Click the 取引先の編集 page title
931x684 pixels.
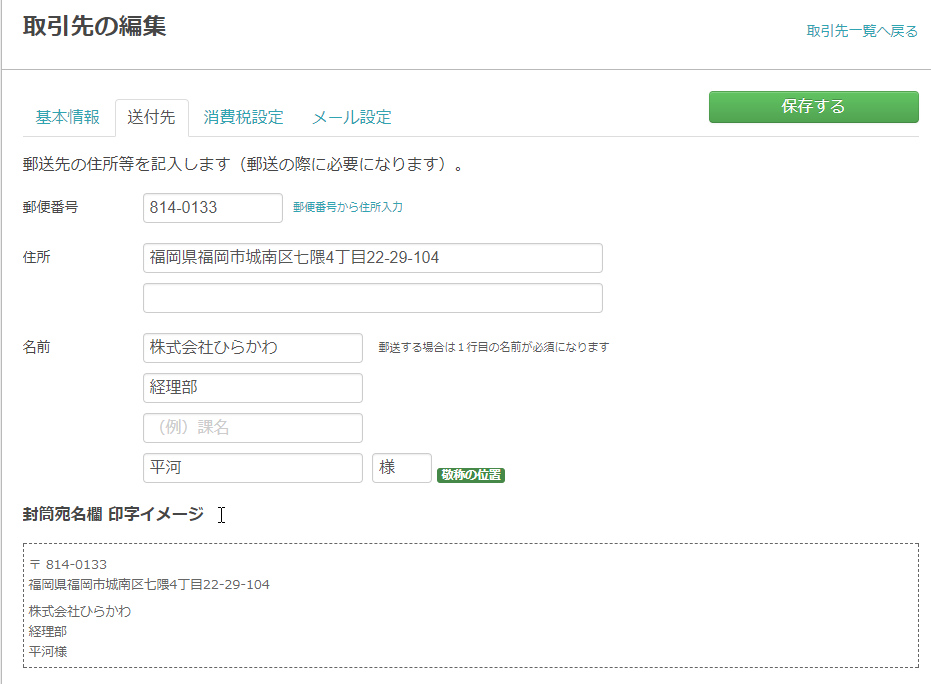pos(94,26)
